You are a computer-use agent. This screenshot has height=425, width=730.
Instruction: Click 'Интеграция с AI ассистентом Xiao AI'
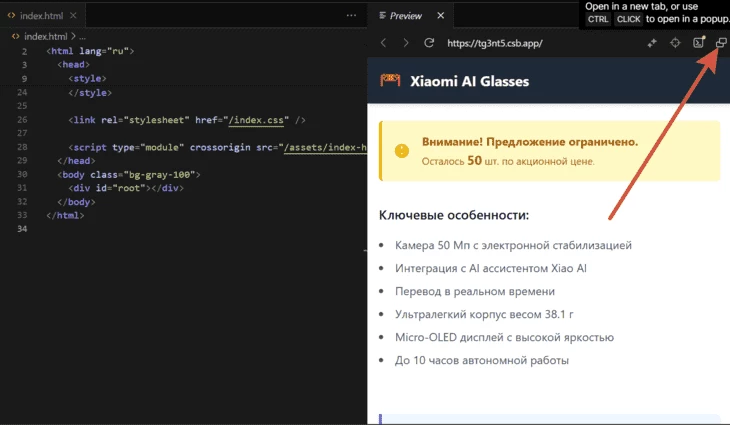[x=491, y=268]
